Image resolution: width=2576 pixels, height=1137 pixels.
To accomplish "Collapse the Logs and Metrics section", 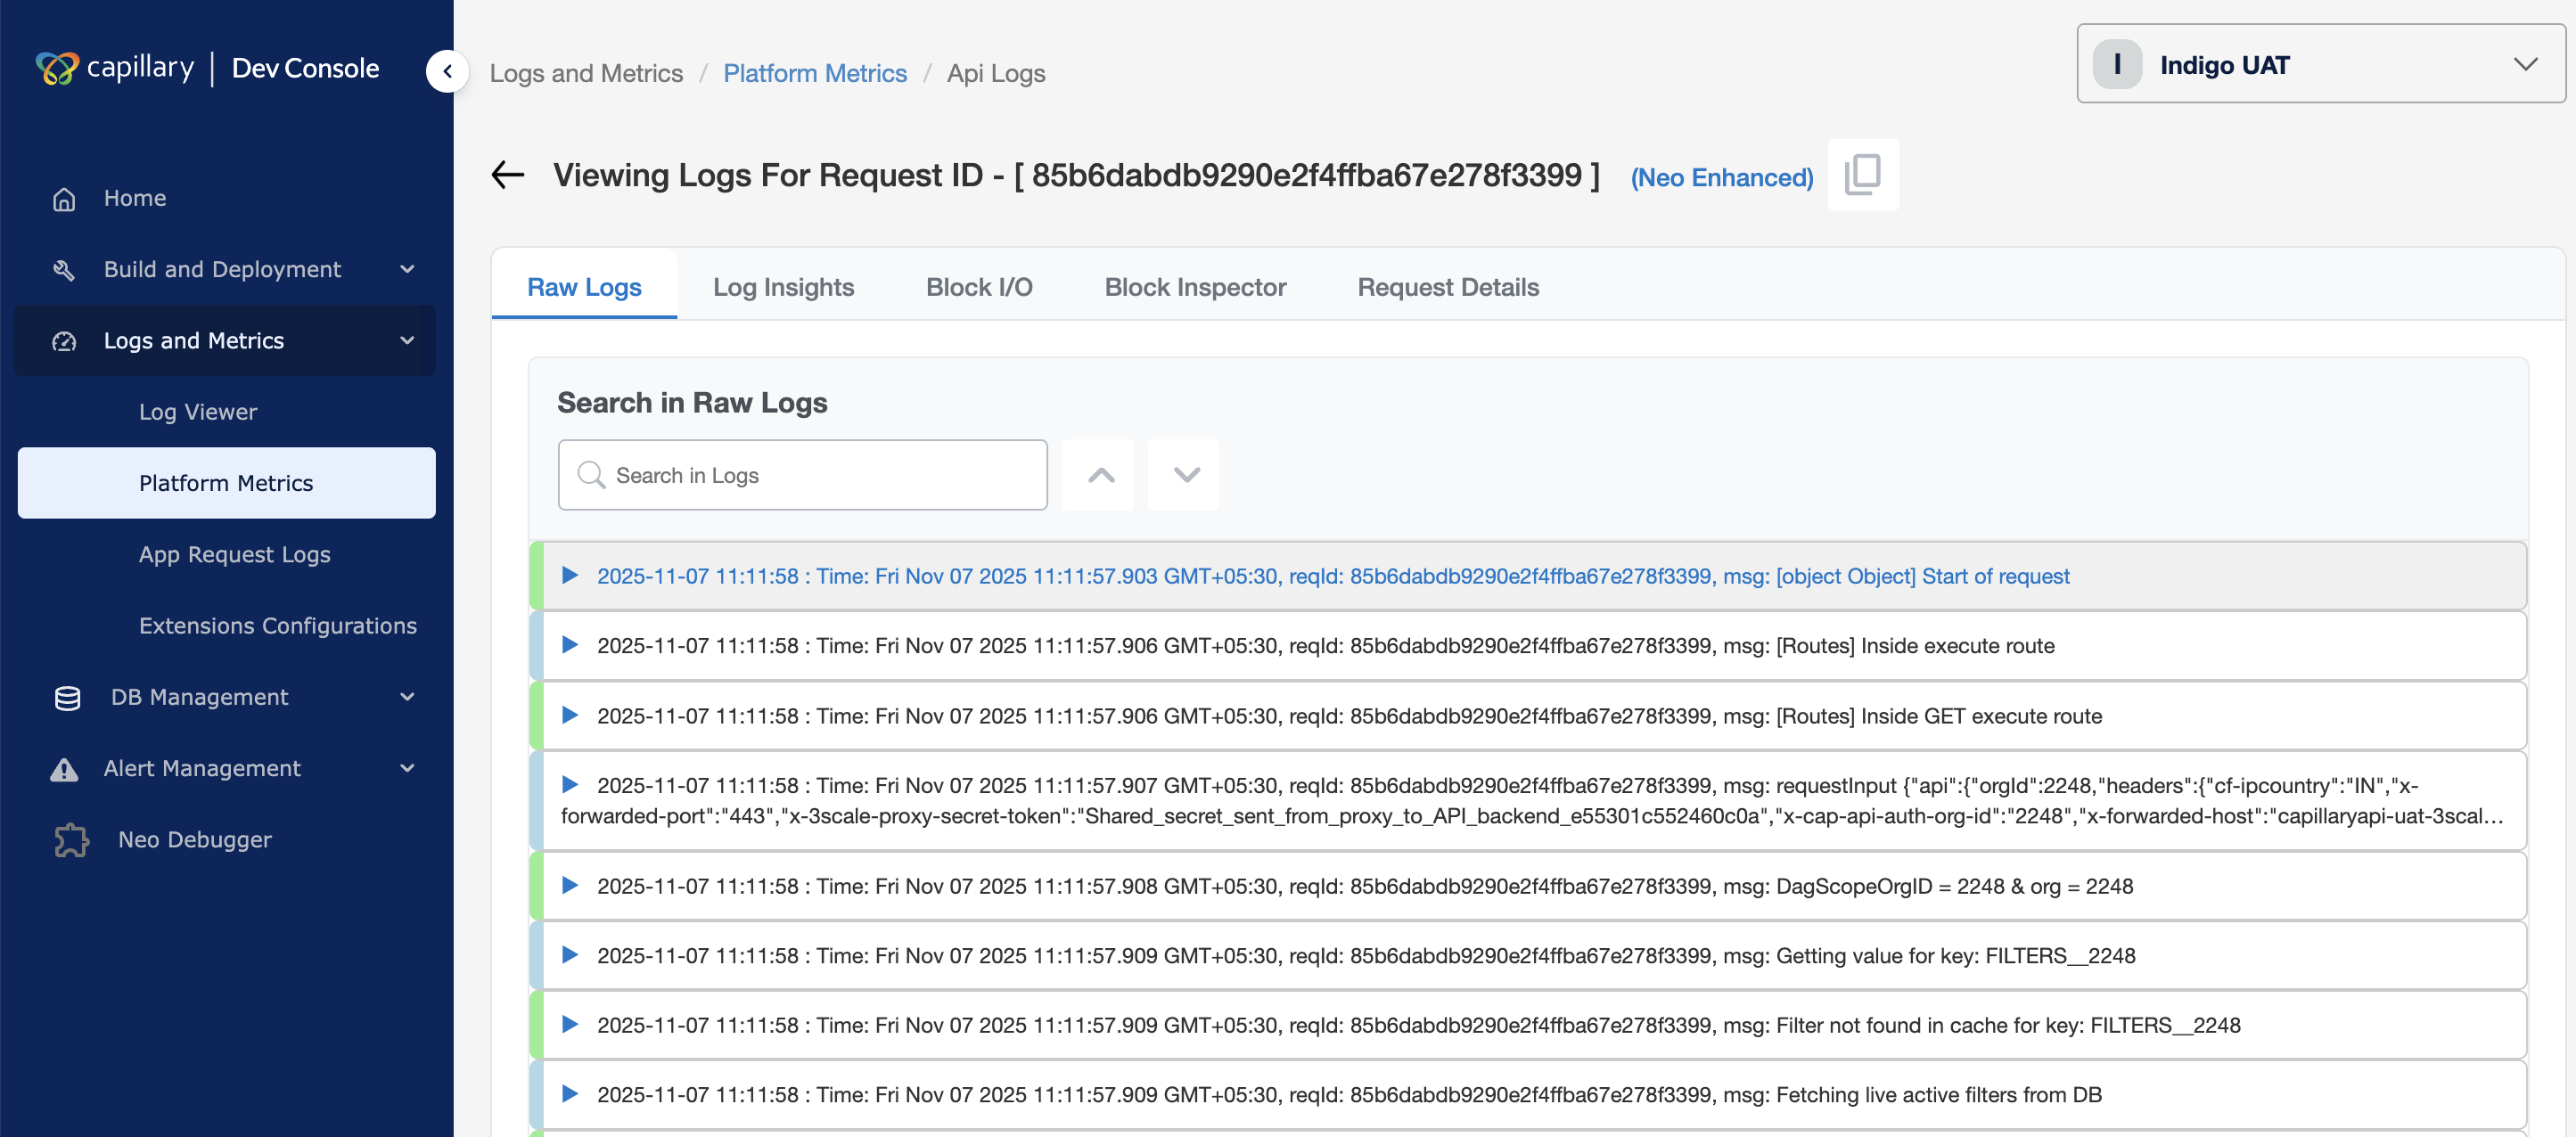I will tap(407, 340).
